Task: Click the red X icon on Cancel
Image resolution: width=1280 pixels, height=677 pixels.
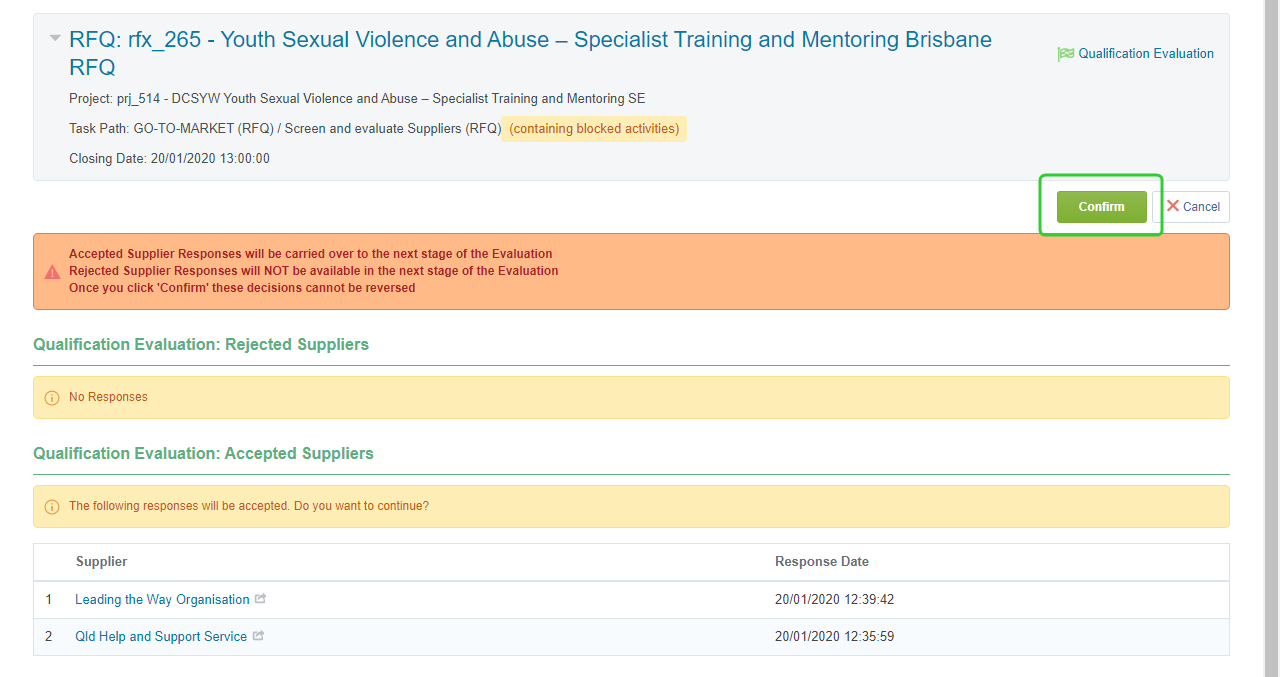Action: pyautogui.click(x=1172, y=206)
